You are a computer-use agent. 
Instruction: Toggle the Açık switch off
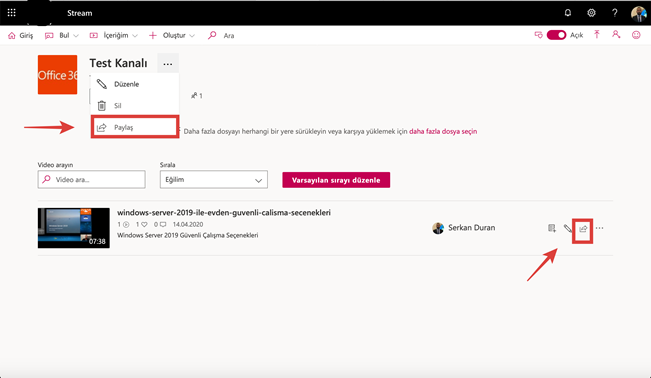pos(556,35)
